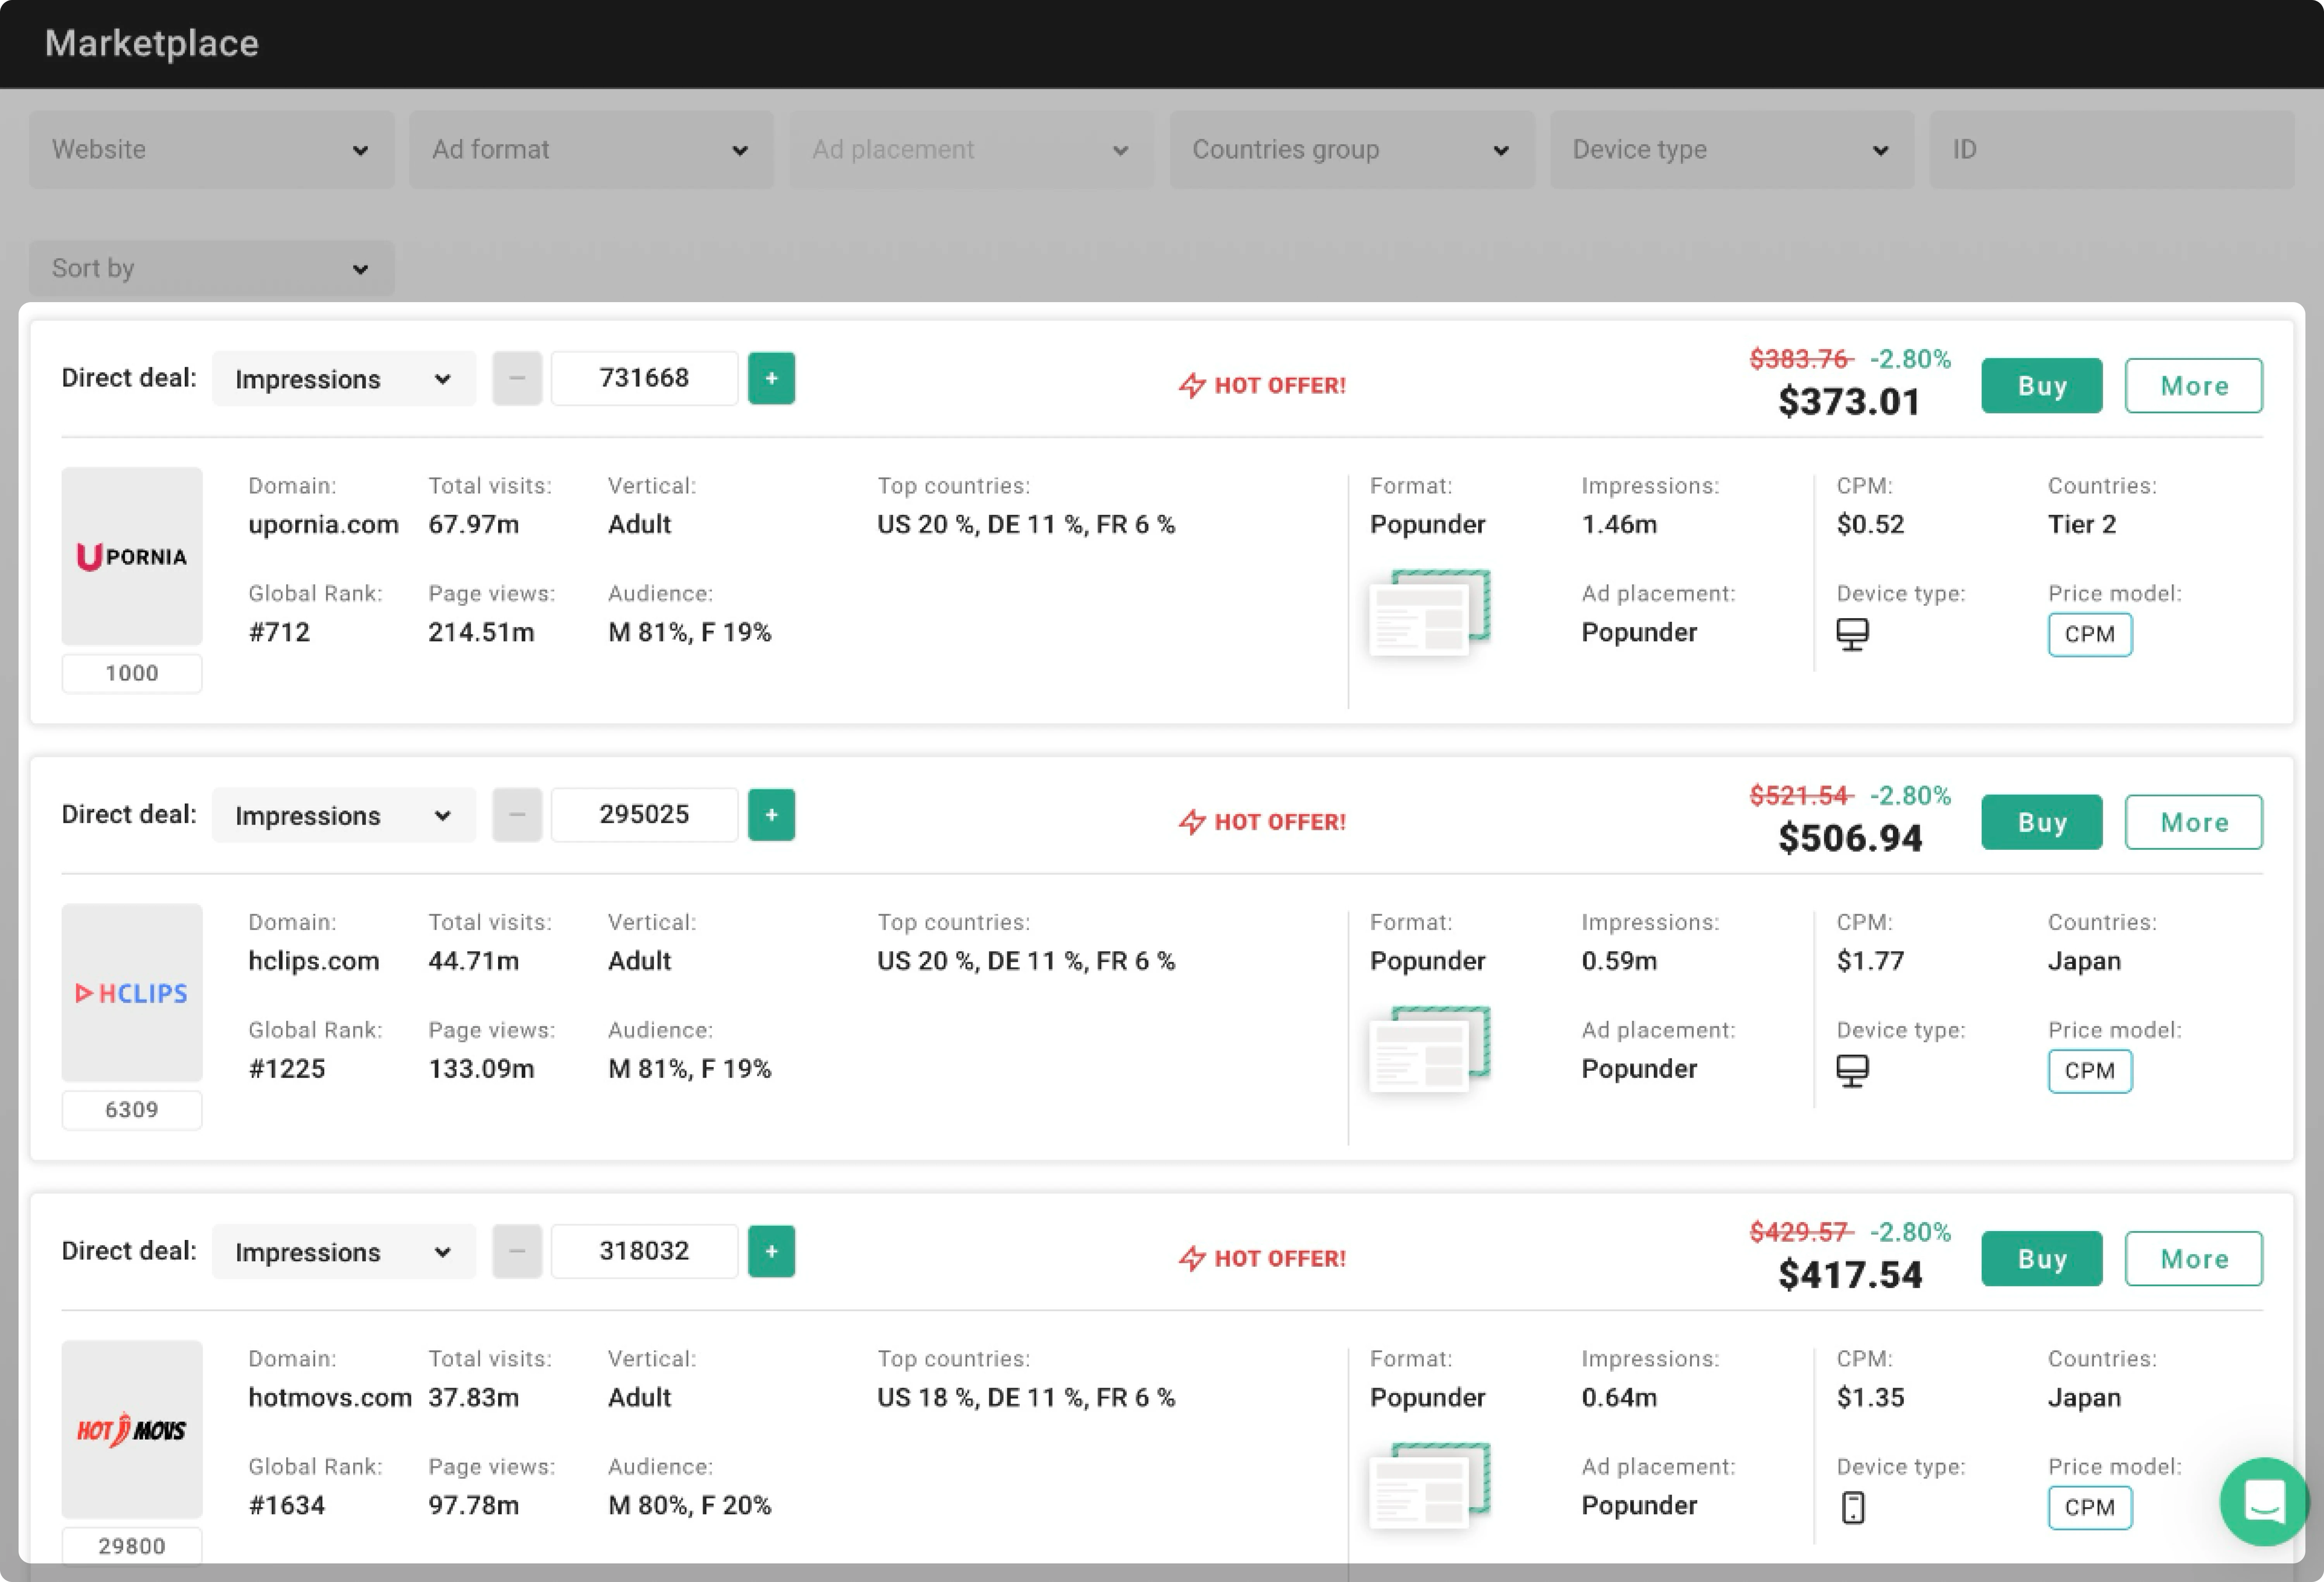Viewport: 2324px width, 1582px height.
Task: Click More on the hclips deal
Action: [x=2193, y=822]
